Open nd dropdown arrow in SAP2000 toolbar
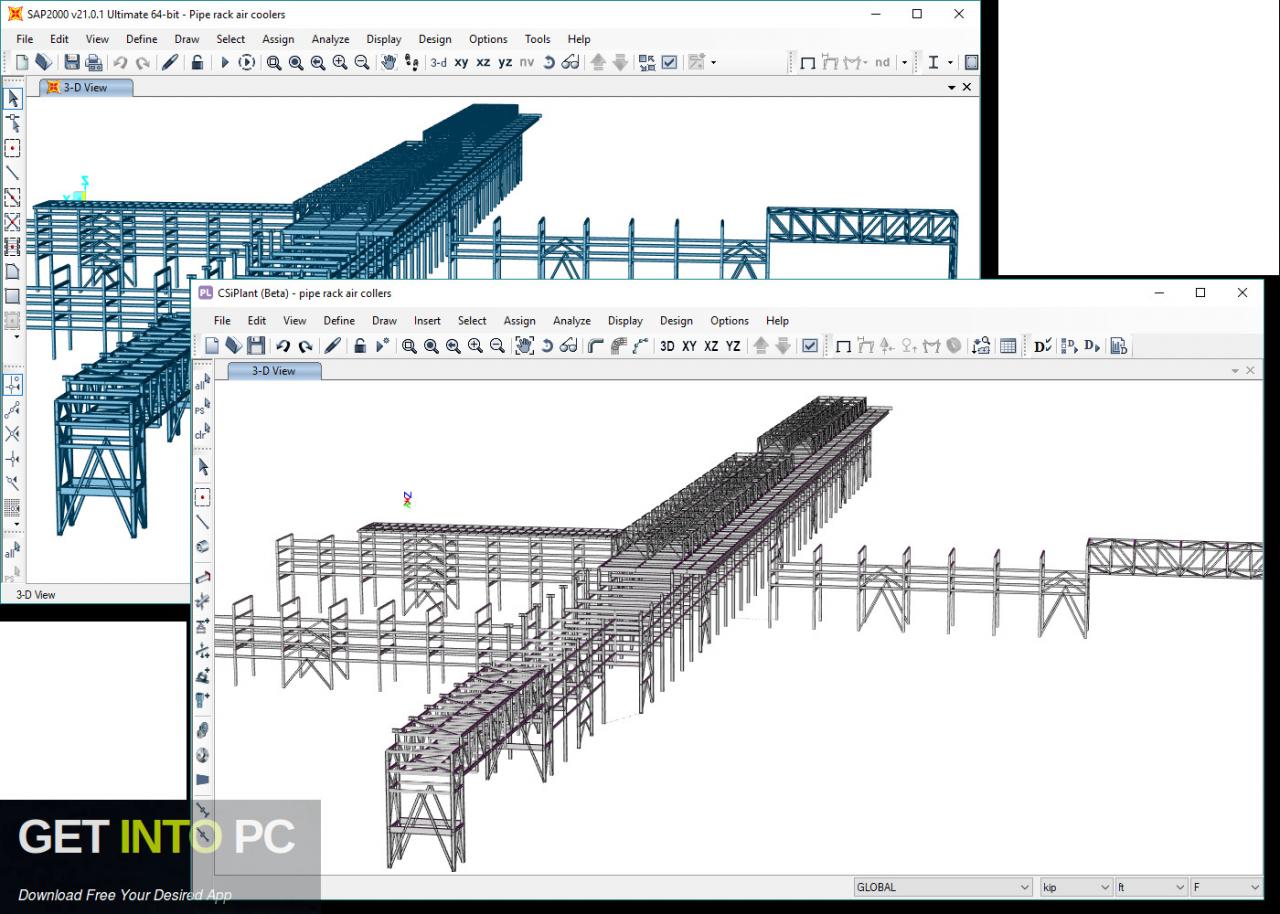The image size is (1280, 914). click(x=905, y=62)
